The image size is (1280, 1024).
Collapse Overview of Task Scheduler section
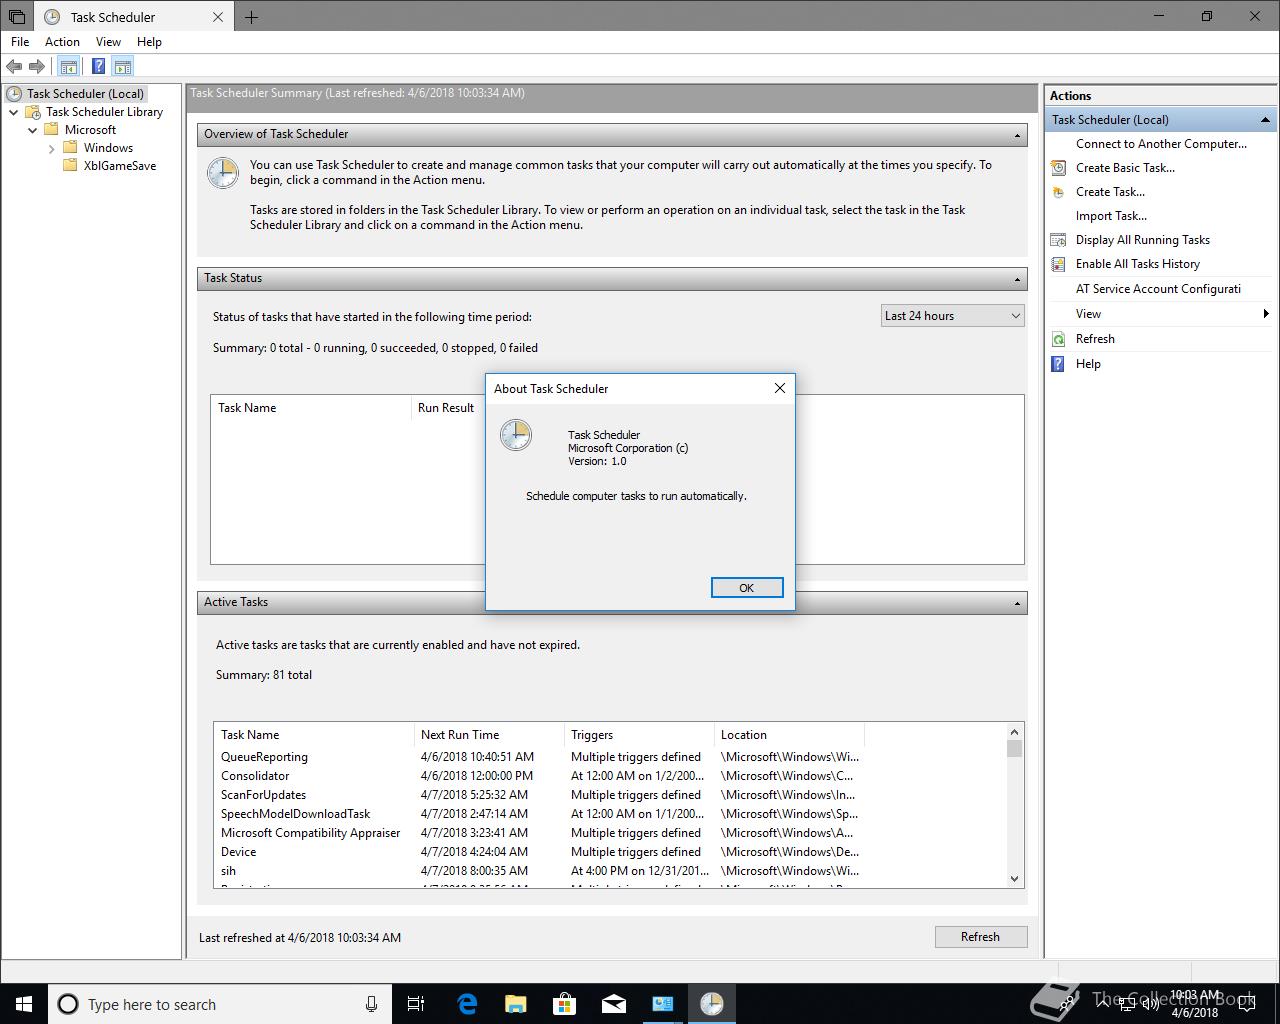pos(1017,135)
